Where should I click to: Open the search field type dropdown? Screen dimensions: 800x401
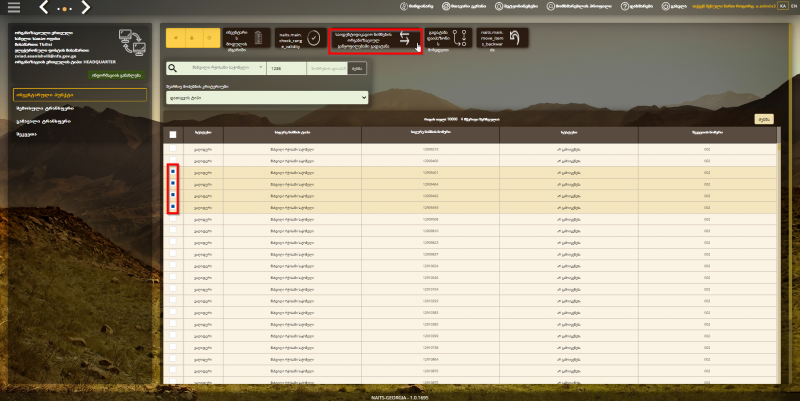tap(222, 68)
